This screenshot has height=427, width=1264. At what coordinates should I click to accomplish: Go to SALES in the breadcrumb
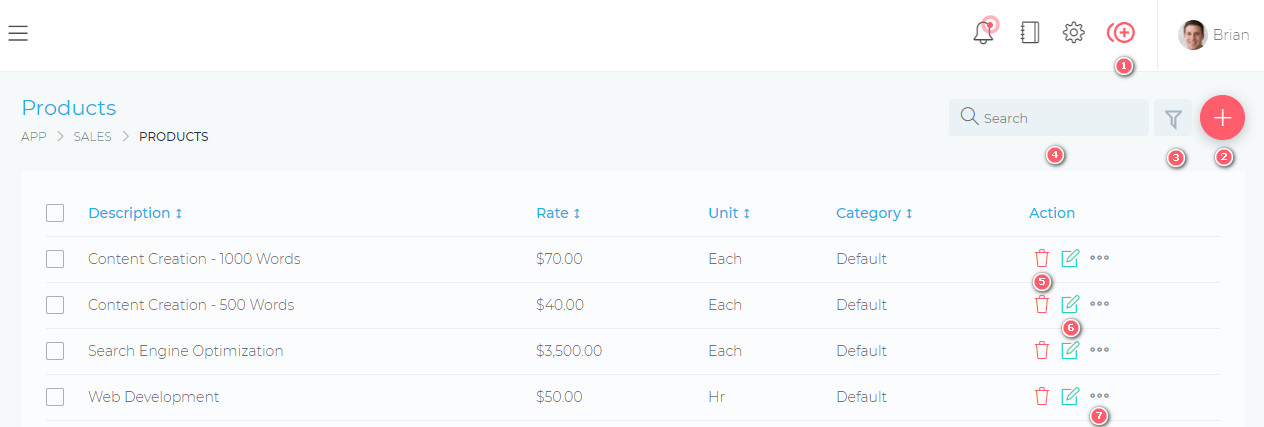[x=92, y=137]
